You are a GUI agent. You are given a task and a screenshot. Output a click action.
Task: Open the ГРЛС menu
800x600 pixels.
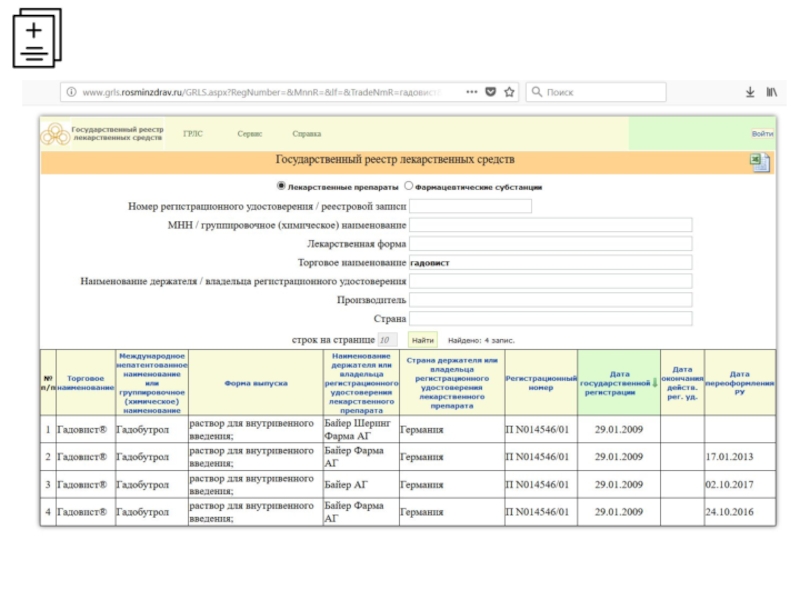point(193,134)
